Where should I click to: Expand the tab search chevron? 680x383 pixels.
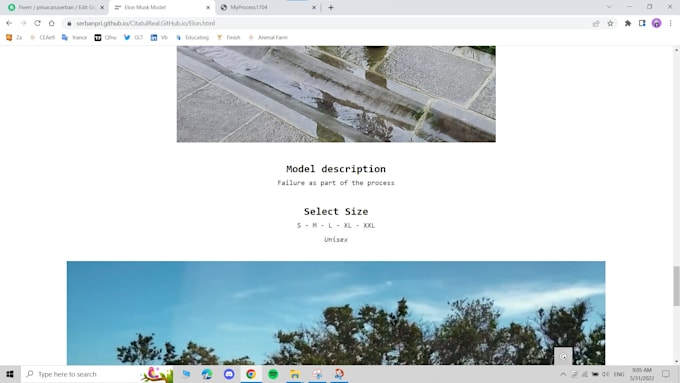(x=609, y=7)
